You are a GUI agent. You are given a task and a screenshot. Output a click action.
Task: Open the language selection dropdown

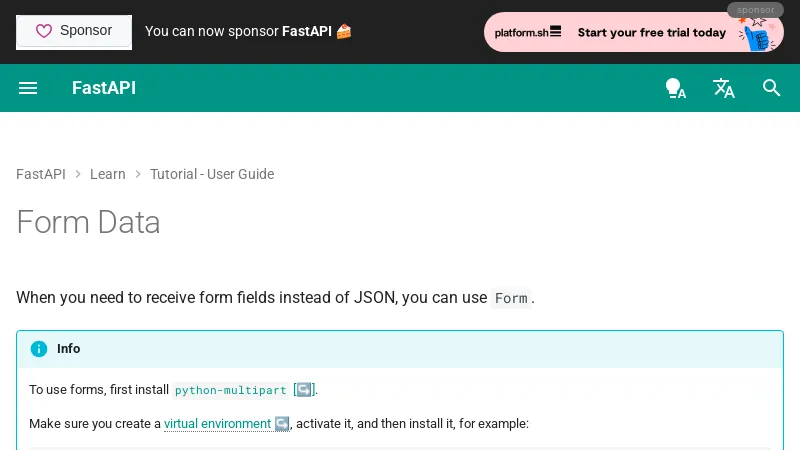coord(724,88)
